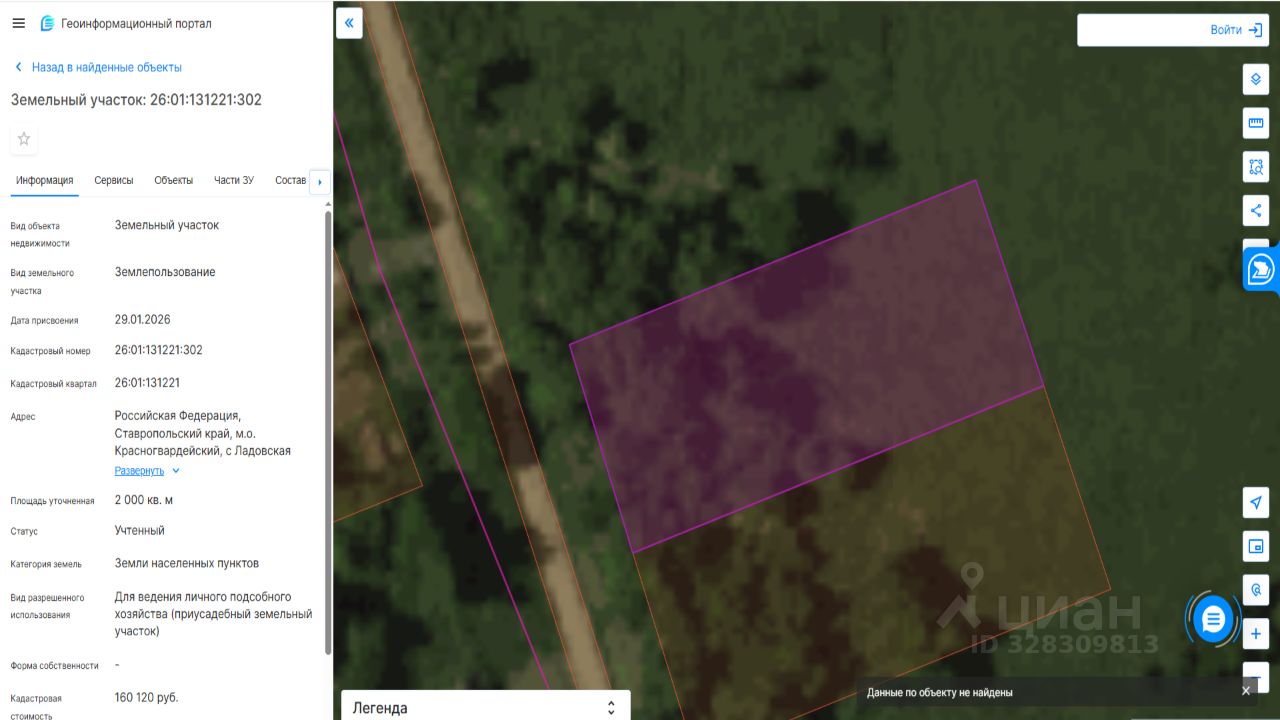This screenshot has height=720, width=1280.
Task: Go back via Назад в найденные объекты
Action: (x=97, y=67)
